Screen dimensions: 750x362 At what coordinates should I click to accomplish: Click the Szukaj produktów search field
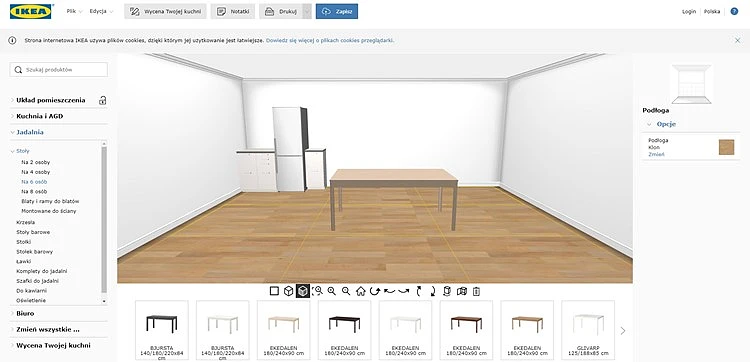(58, 69)
